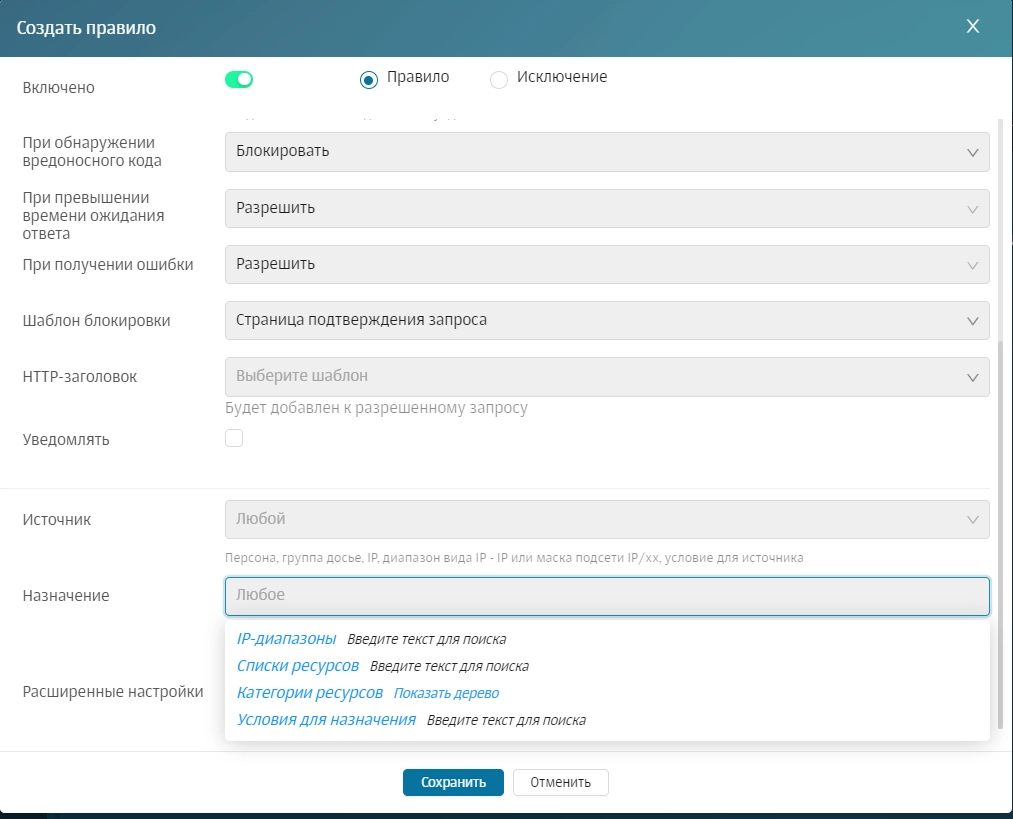Click the Показать дерево link

click(446, 693)
